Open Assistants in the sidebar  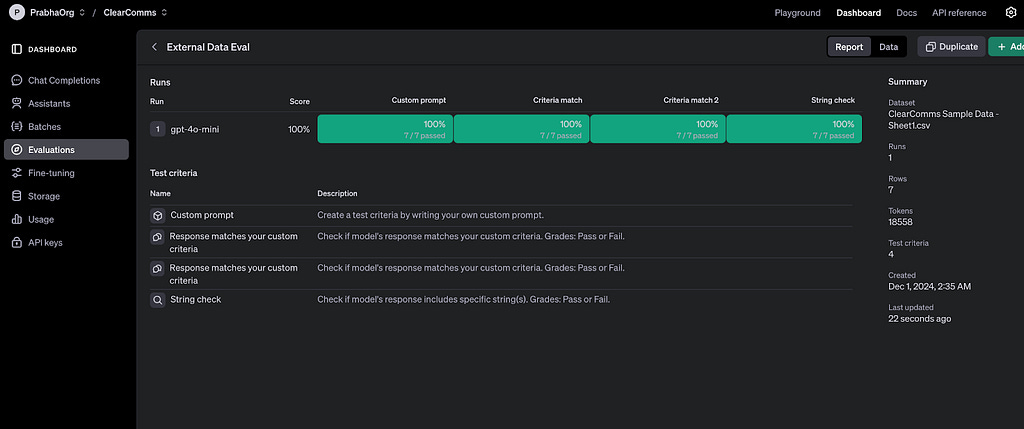click(66, 103)
